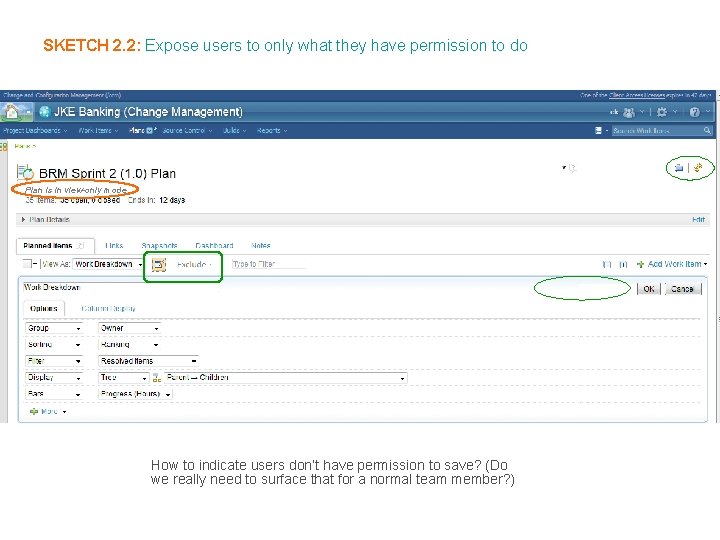The height and width of the screenshot is (540, 720).
Task: Click the Add Work Item link
Action: pyautogui.click(x=674, y=264)
